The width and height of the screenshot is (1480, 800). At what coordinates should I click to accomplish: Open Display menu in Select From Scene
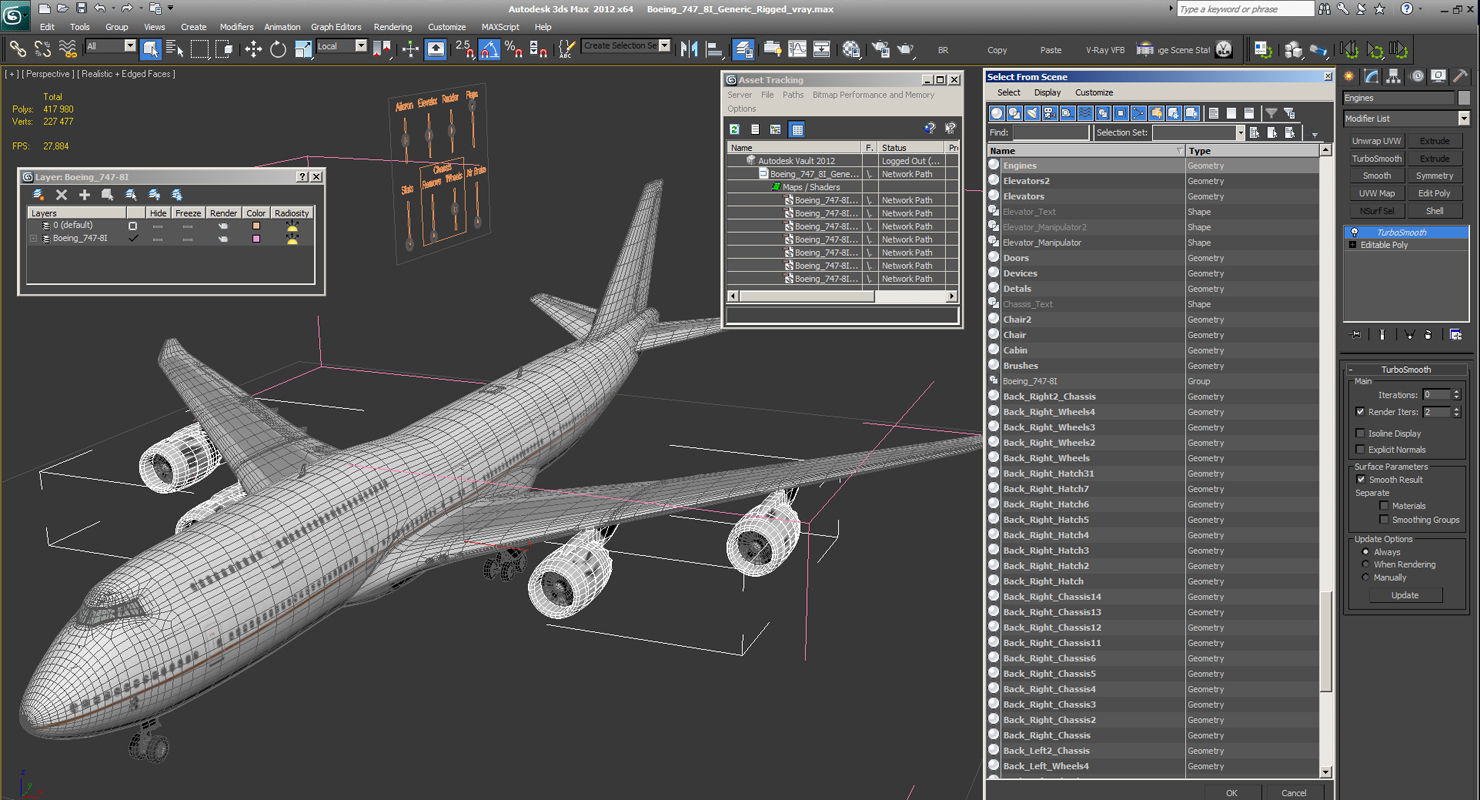point(1047,92)
